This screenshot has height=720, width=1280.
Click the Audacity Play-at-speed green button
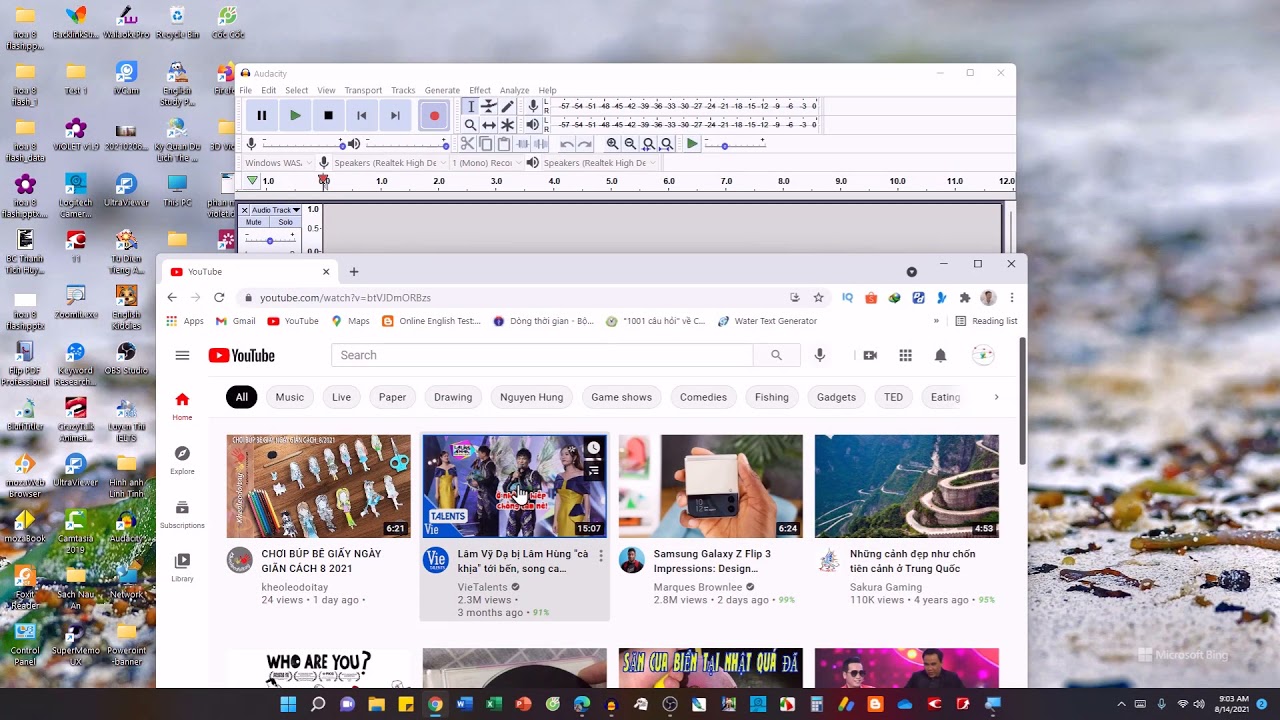[x=691, y=144]
